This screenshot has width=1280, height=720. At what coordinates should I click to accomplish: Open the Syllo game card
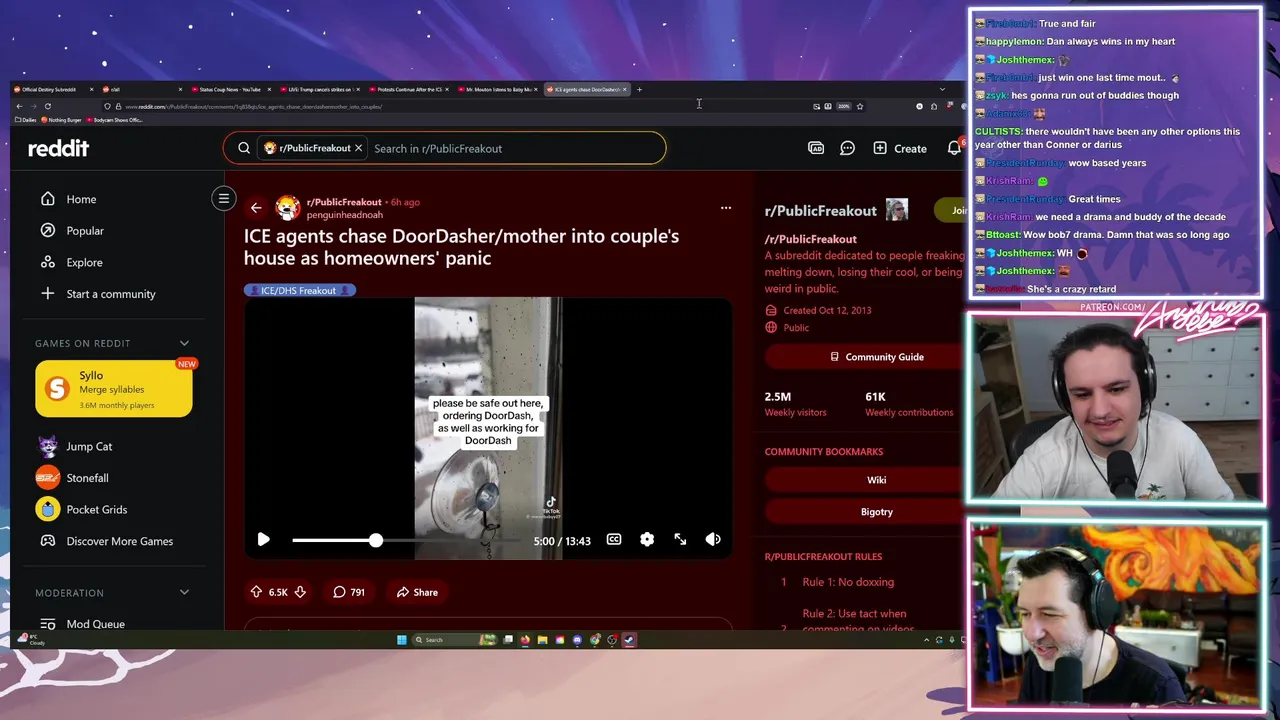(x=114, y=388)
